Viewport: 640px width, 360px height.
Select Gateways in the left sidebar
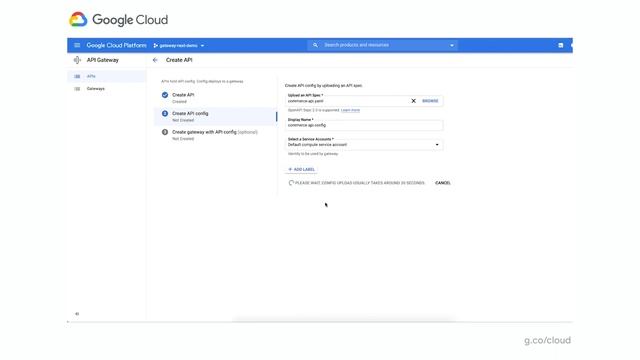(x=107, y=89)
